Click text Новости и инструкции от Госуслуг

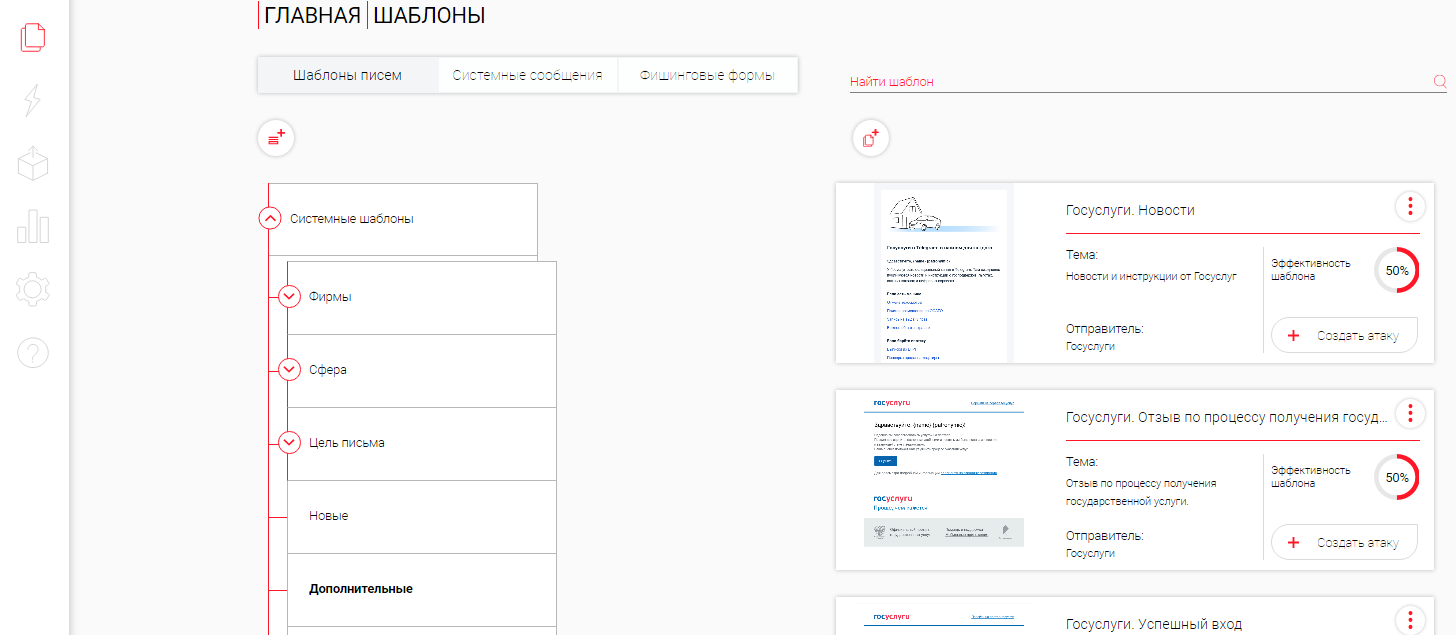tap(1151, 277)
